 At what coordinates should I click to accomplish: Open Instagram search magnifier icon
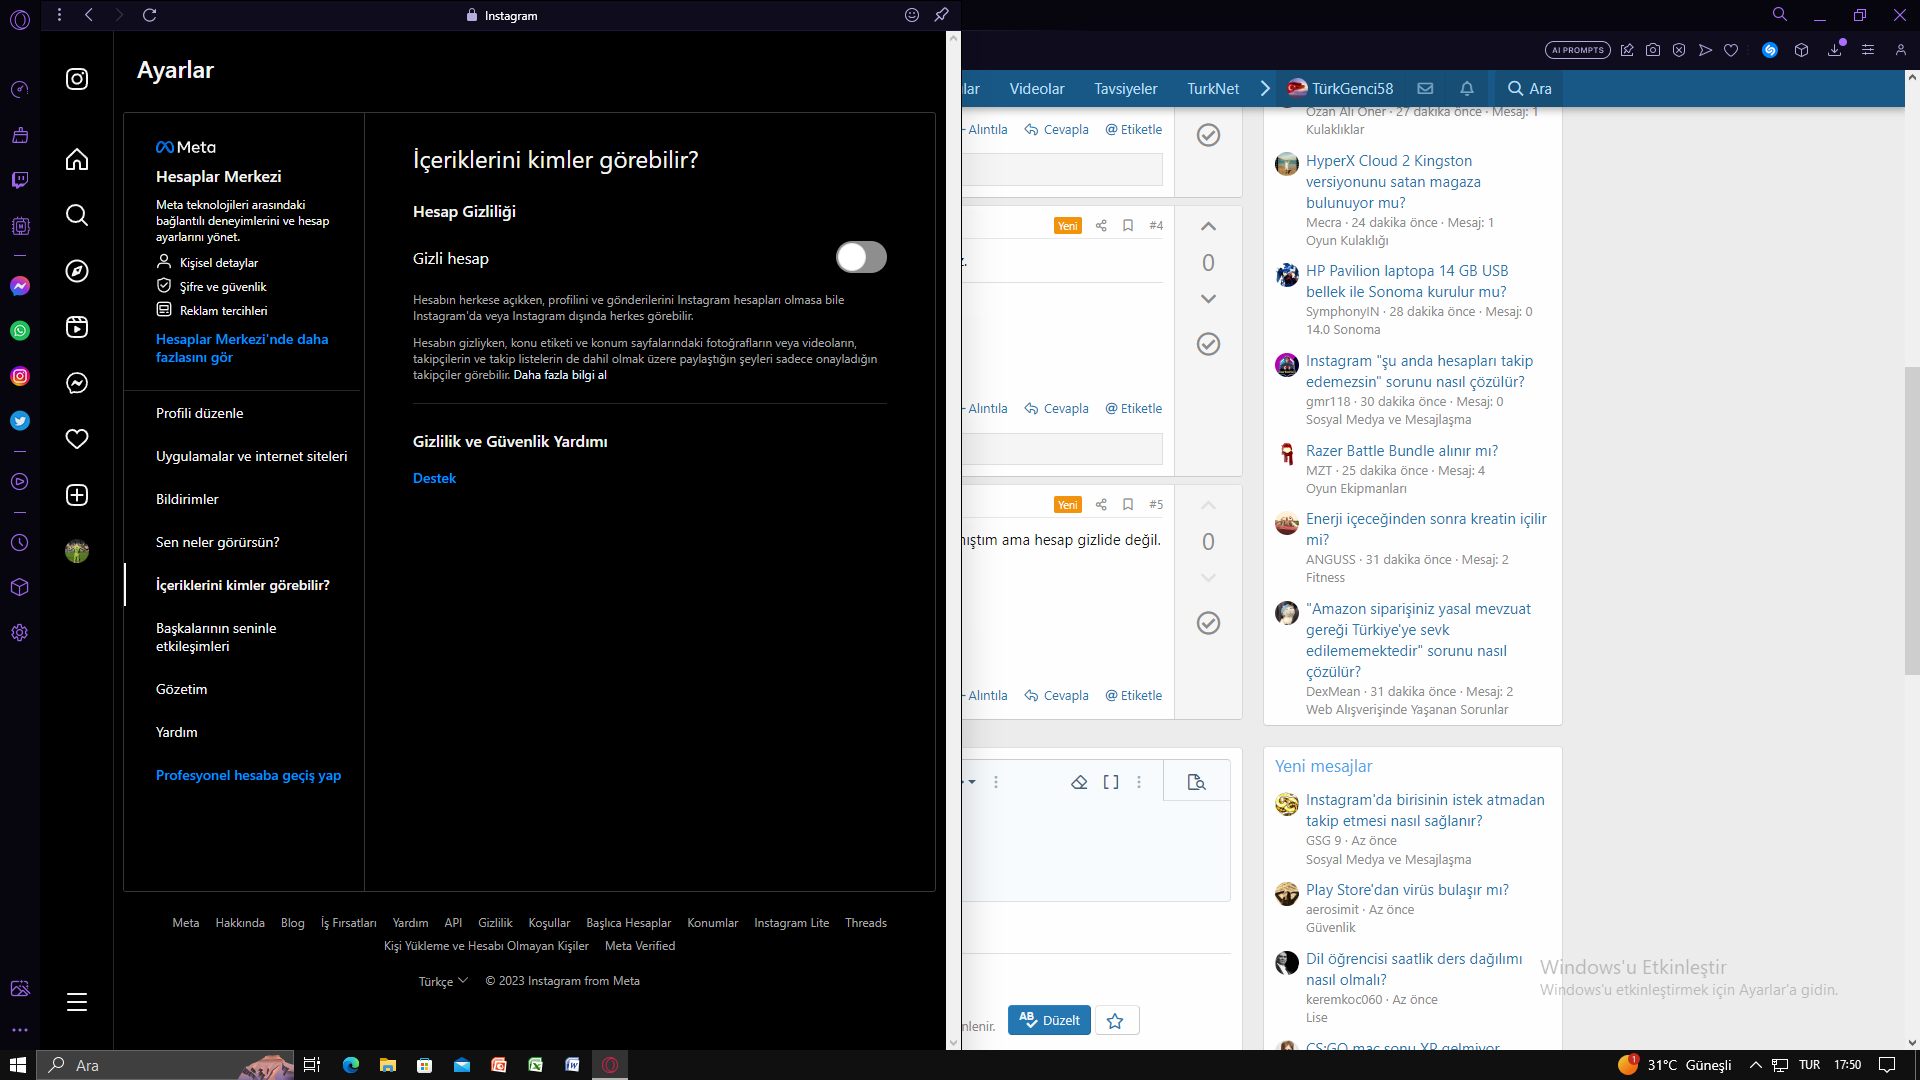77,215
